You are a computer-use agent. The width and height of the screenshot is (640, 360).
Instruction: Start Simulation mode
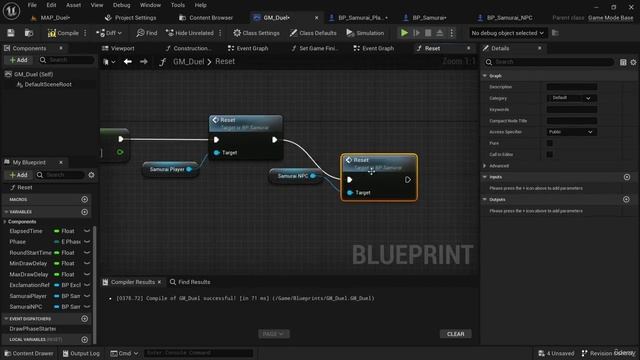pyautogui.click(x=365, y=33)
